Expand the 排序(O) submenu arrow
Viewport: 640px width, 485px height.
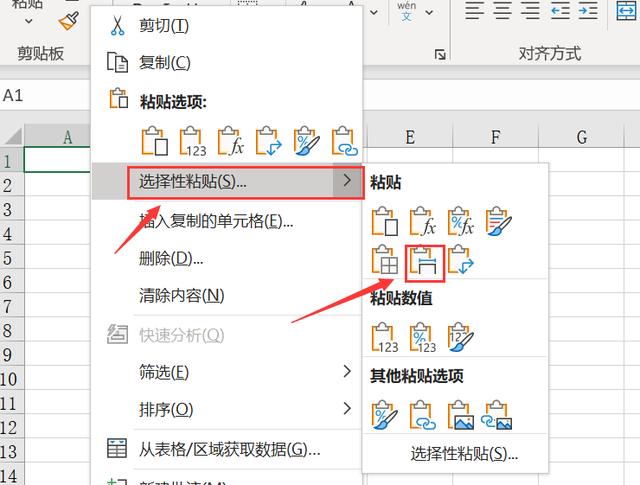[347, 408]
